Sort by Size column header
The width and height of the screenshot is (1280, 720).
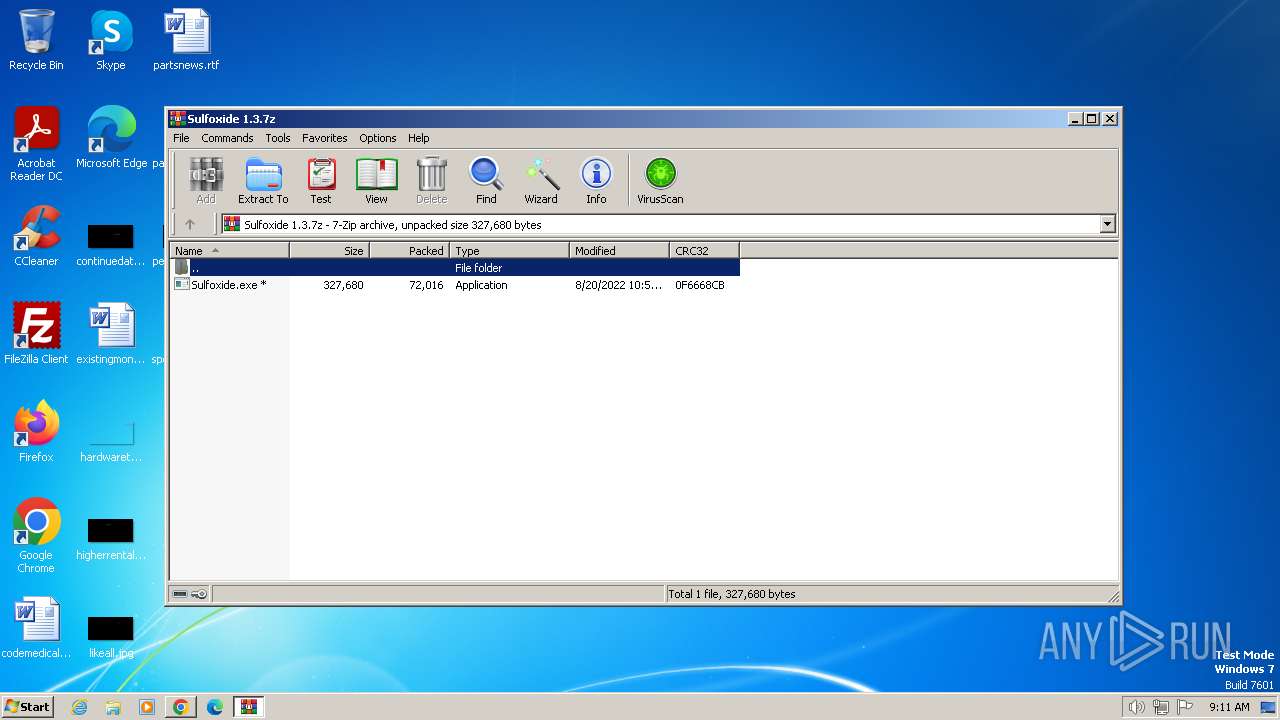(330, 251)
